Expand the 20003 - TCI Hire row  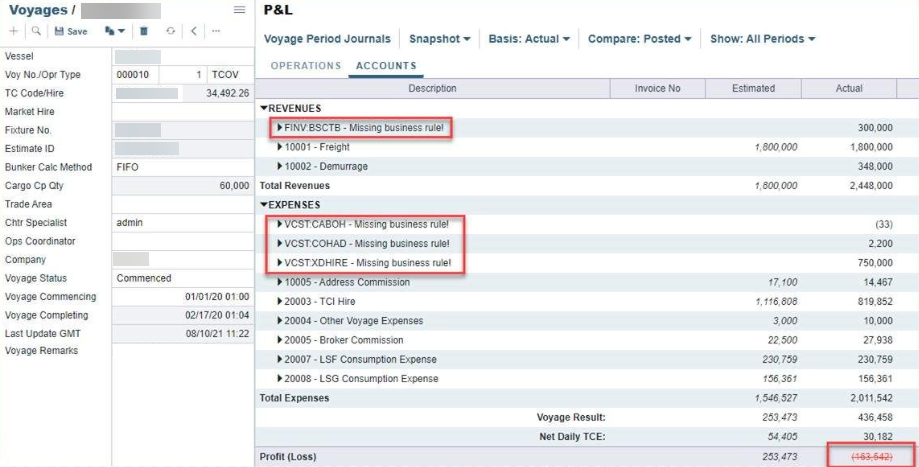tap(280, 302)
